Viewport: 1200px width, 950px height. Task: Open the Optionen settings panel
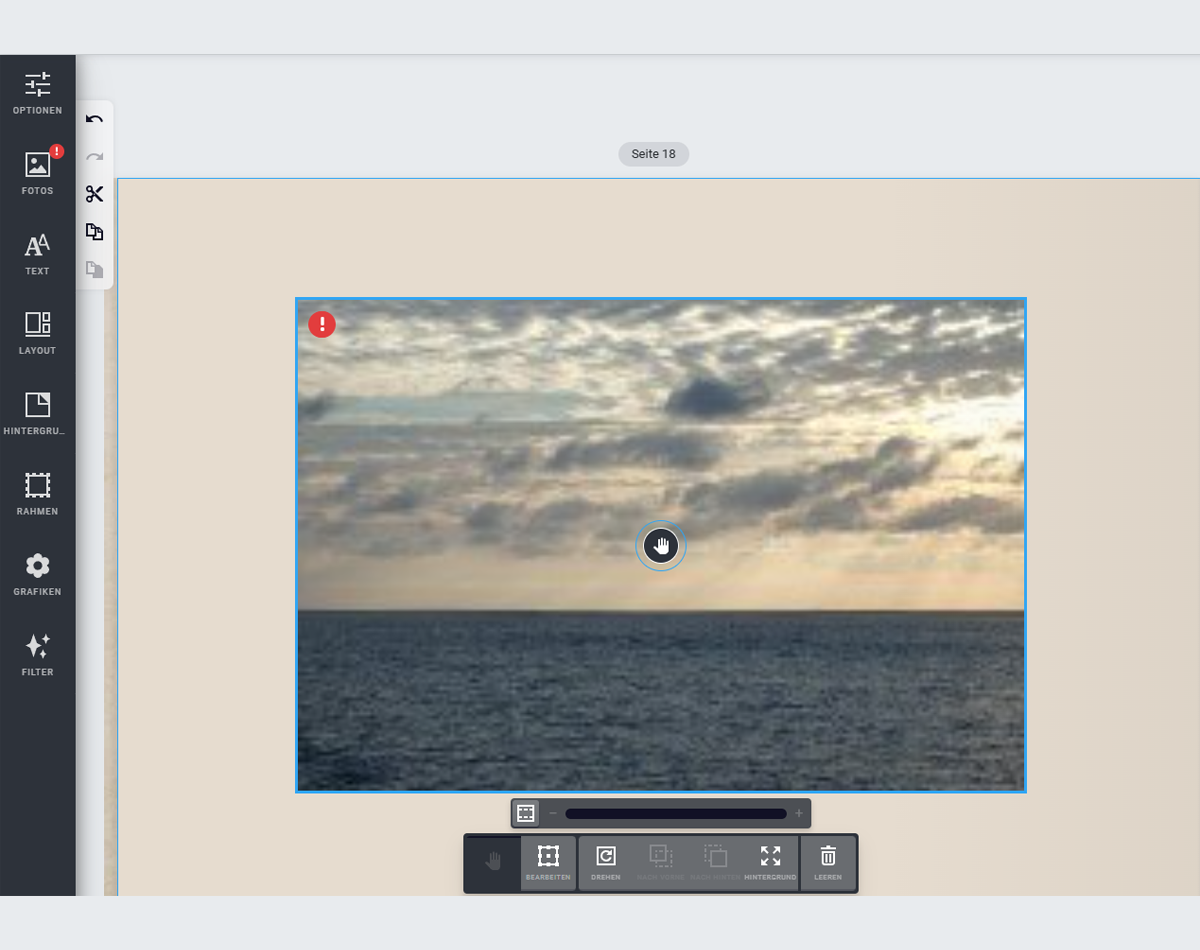pyautogui.click(x=37, y=94)
